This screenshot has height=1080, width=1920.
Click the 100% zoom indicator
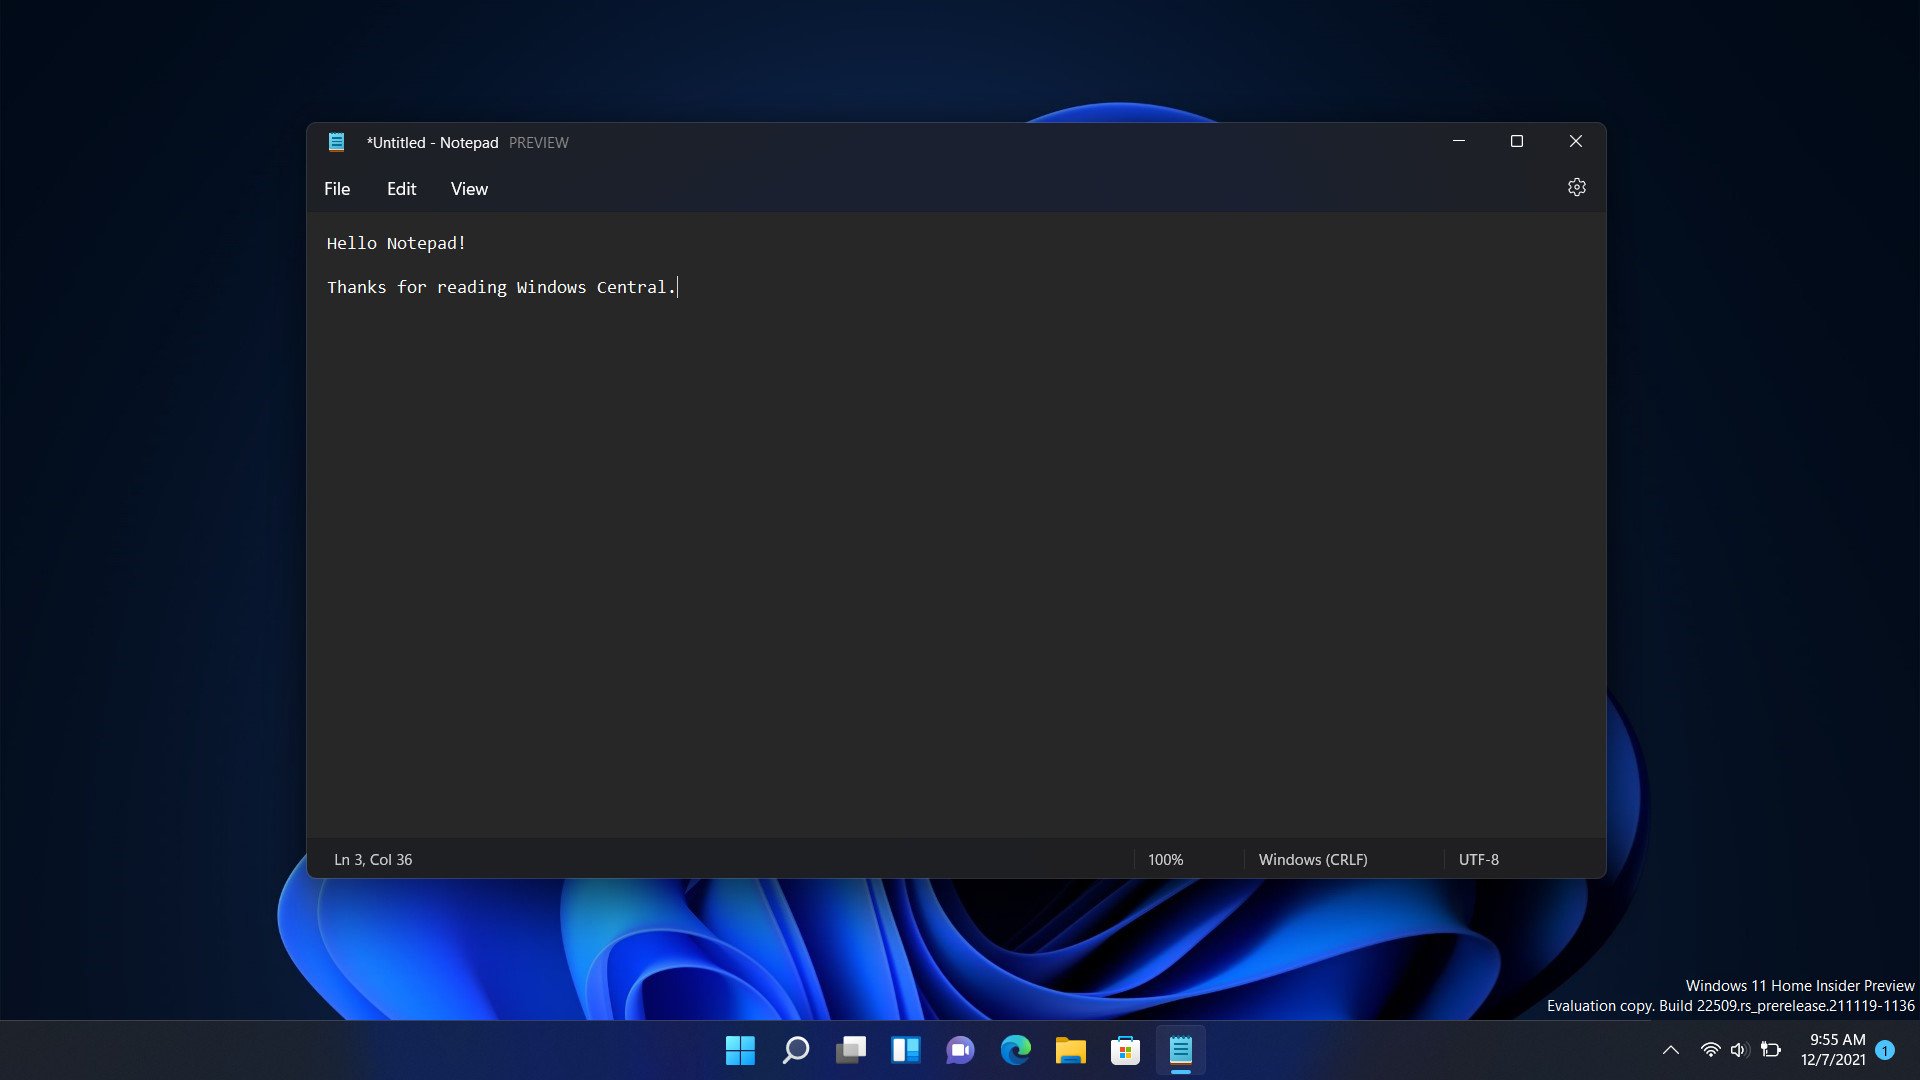coord(1164,859)
